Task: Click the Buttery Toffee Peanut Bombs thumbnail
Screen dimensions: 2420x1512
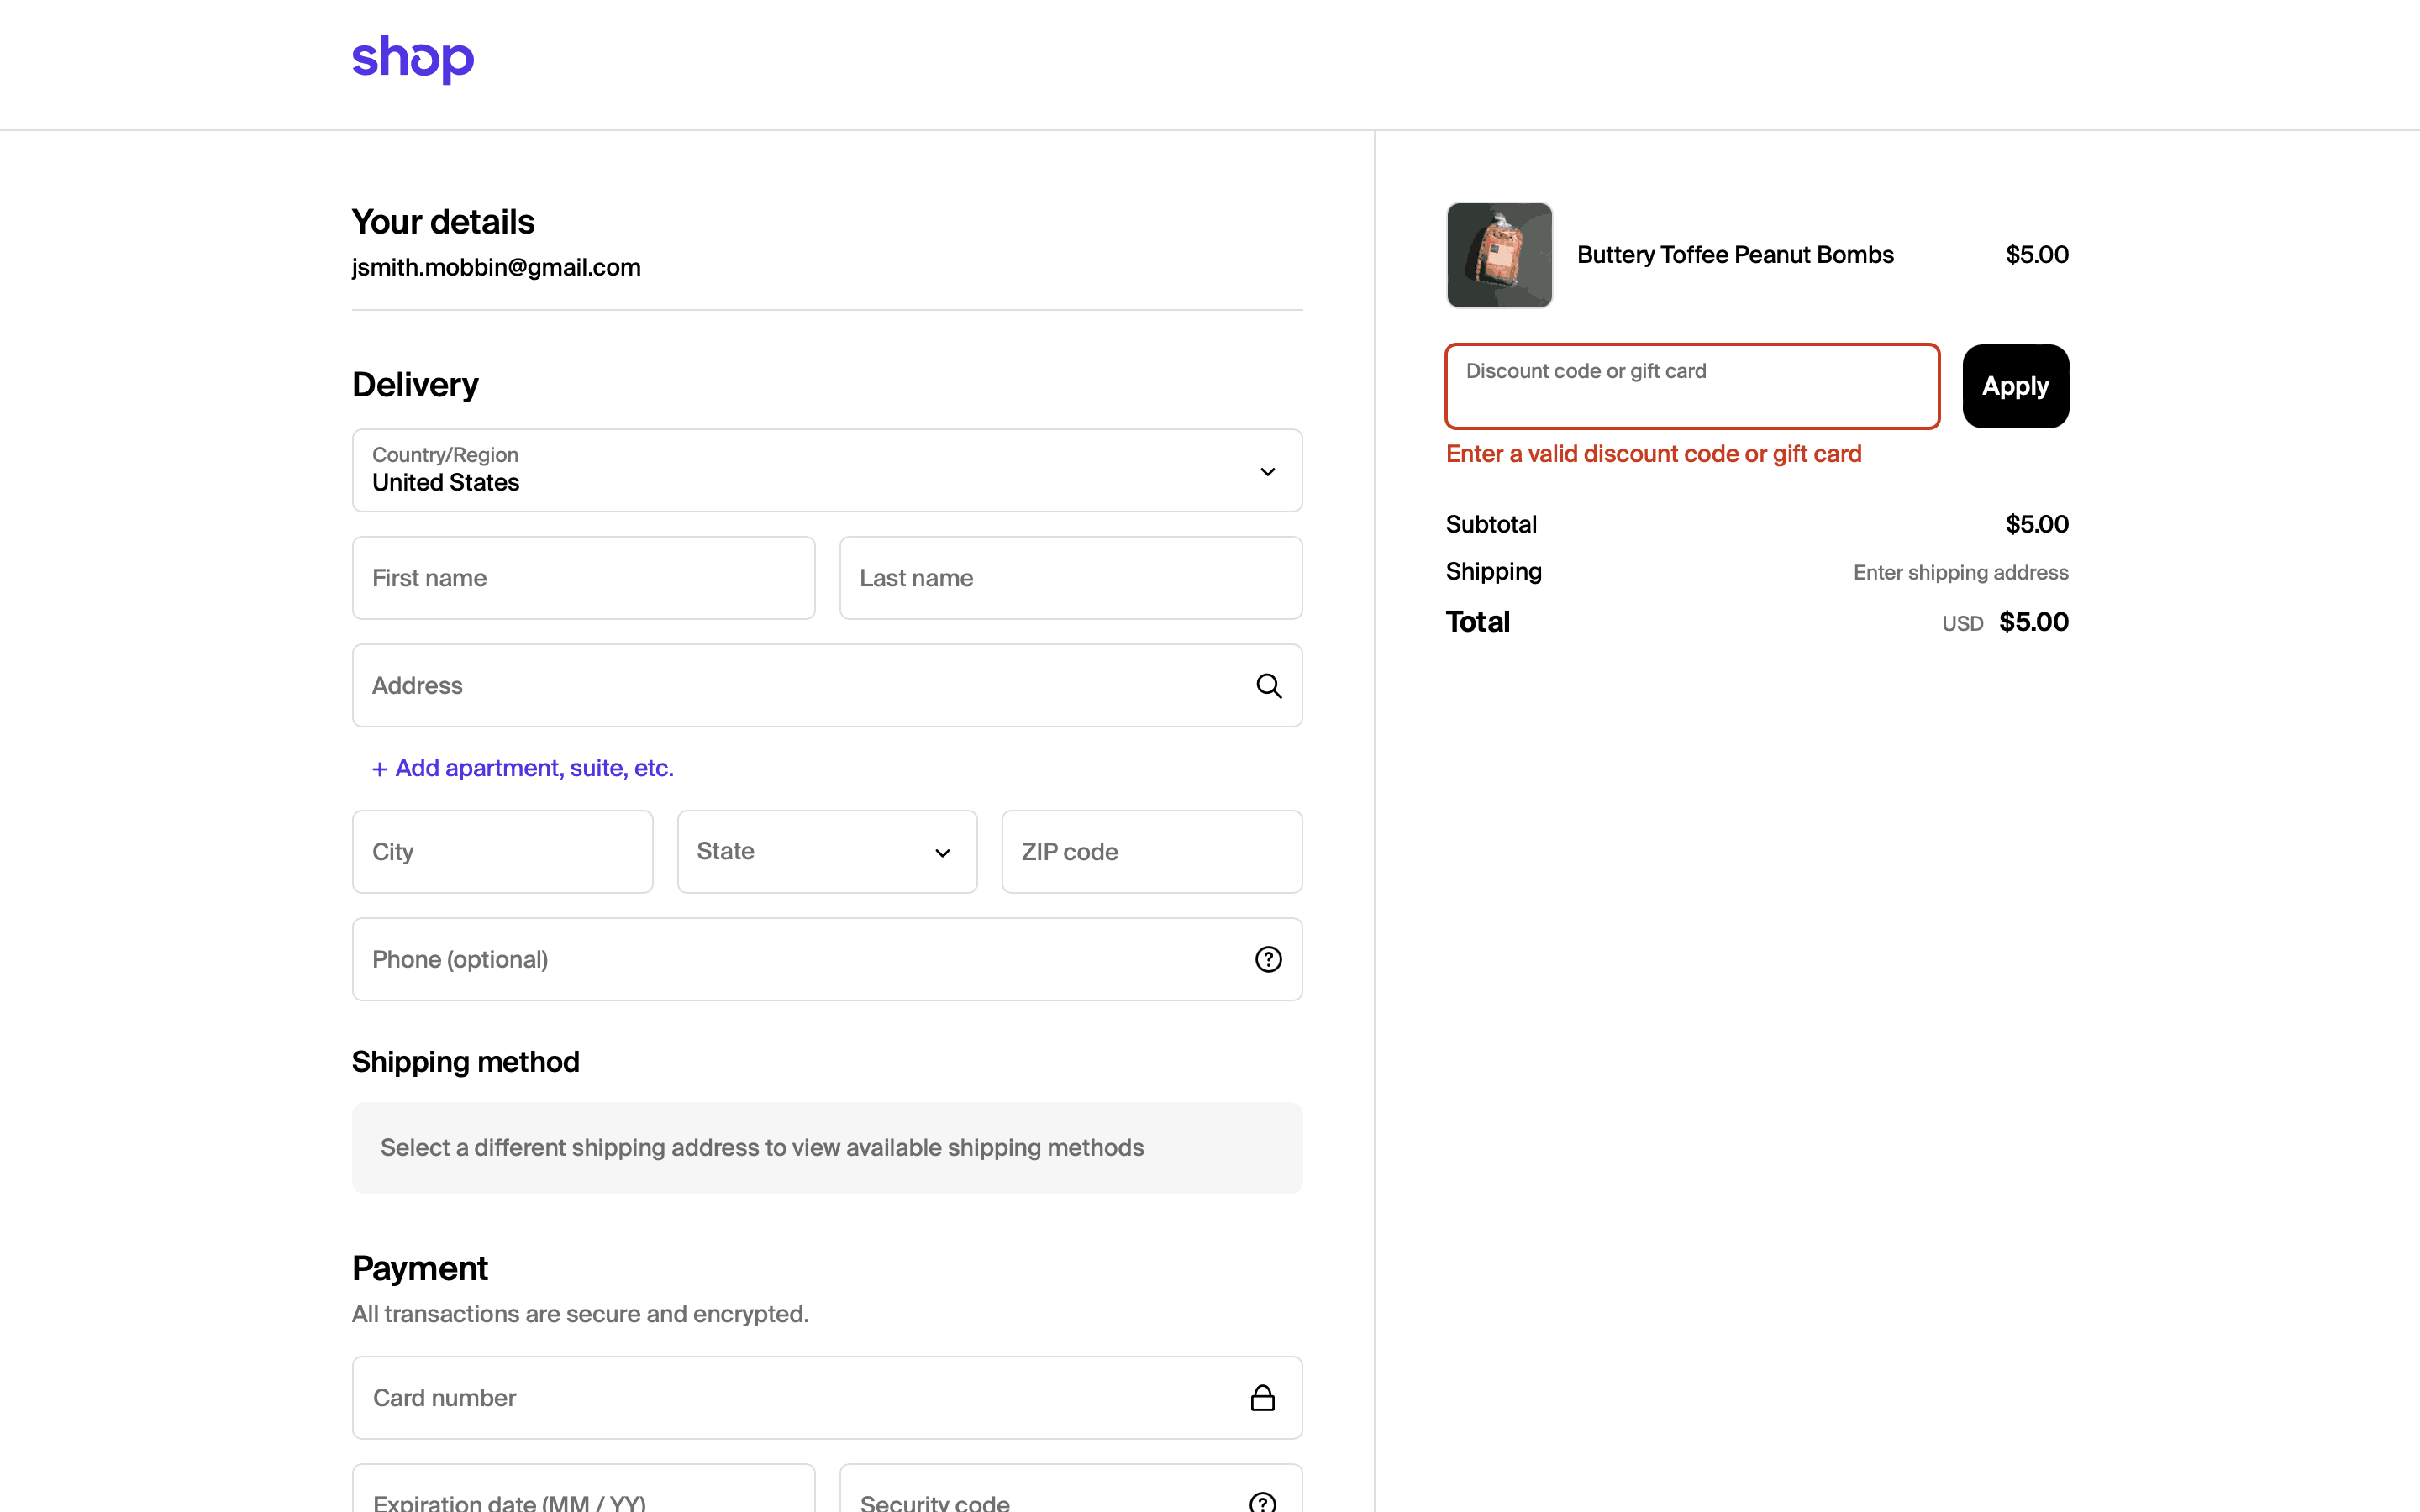Action: [1499, 255]
